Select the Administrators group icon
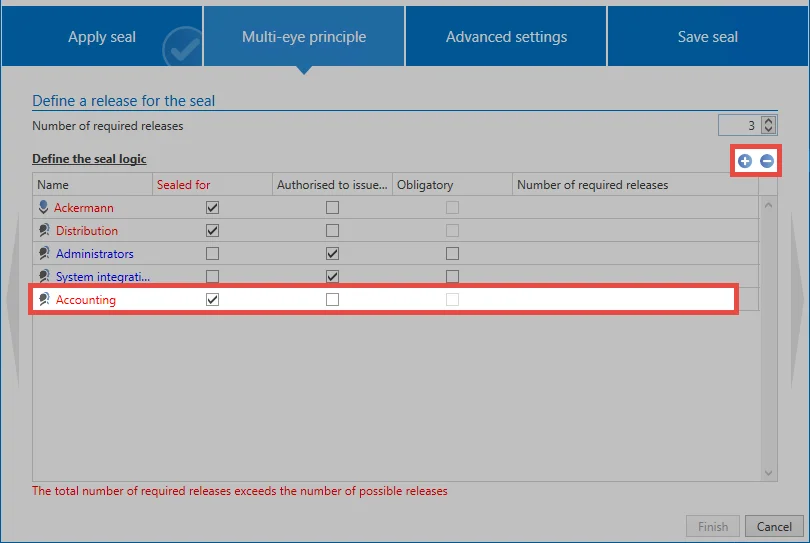The image size is (810, 543). [x=44, y=253]
